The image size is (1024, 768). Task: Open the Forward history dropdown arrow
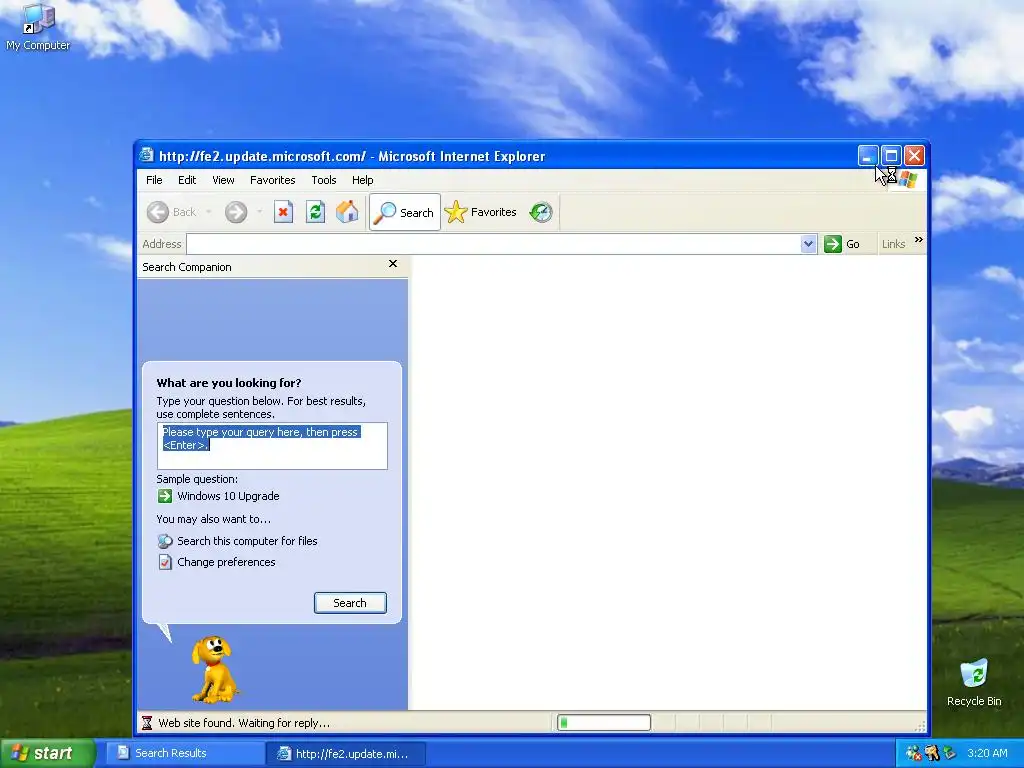[x=259, y=212]
